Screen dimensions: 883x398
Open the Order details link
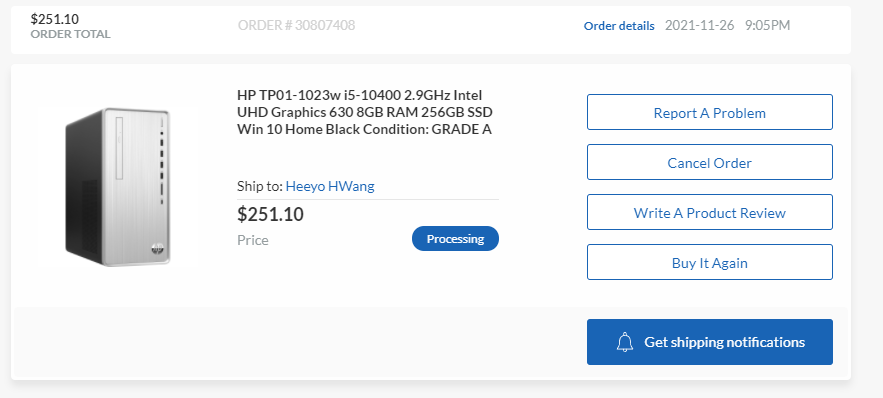click(x=619, y=26)
